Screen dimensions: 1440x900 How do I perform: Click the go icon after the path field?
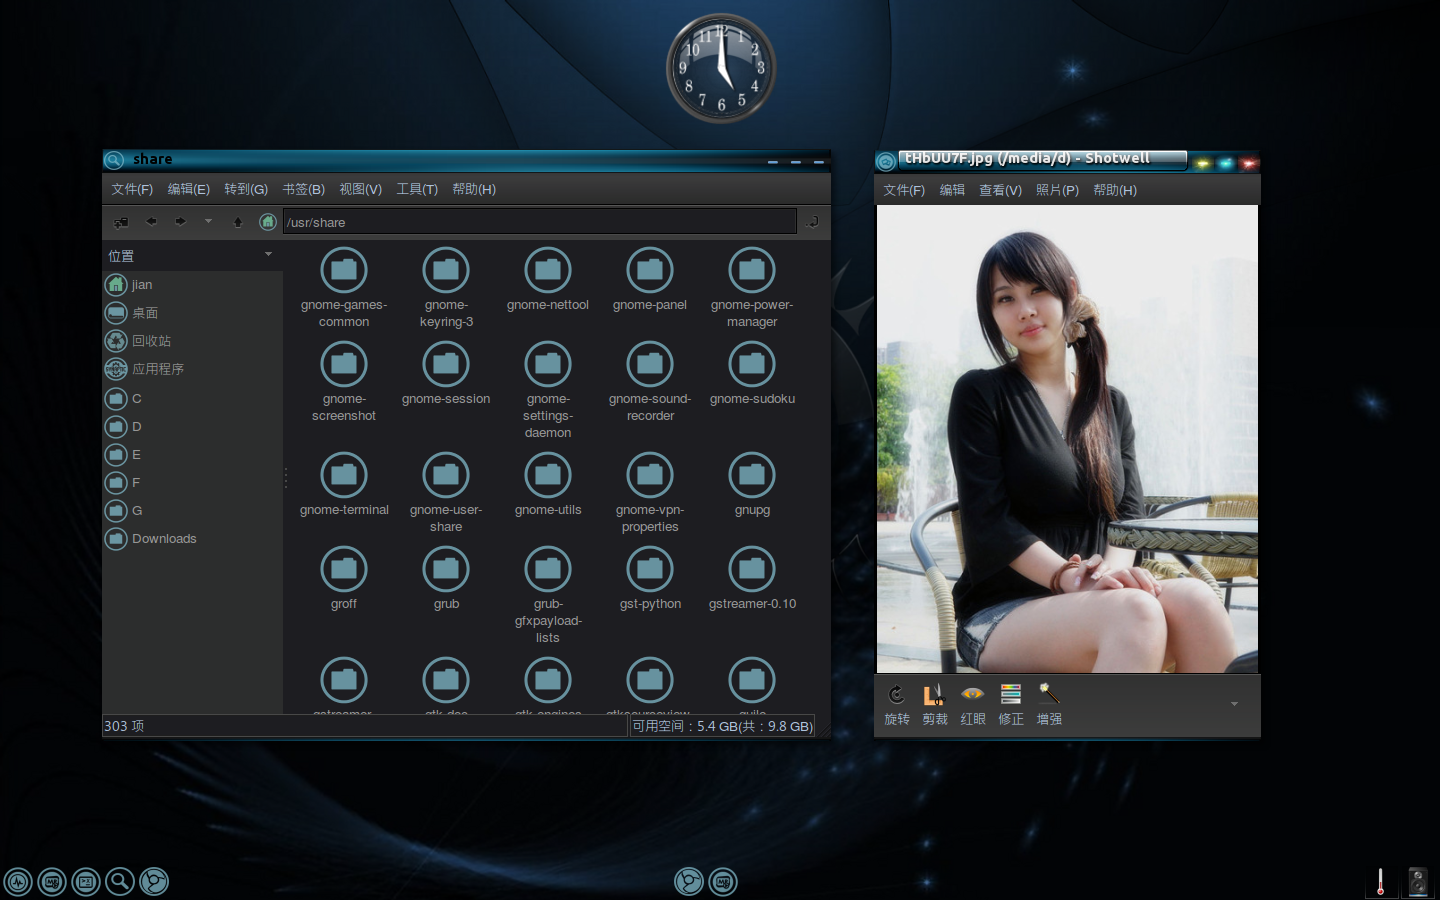[x=813, y=222]
